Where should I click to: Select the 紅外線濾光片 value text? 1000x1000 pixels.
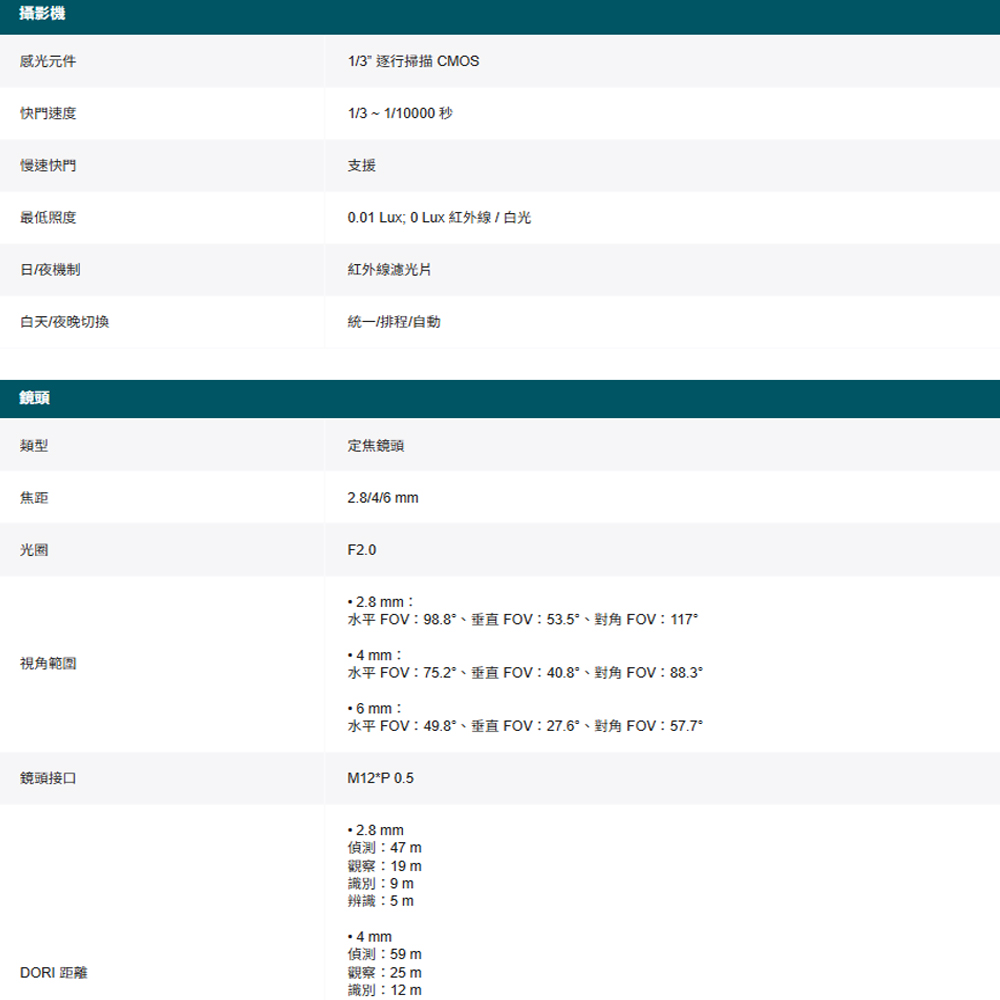[390, 270]
